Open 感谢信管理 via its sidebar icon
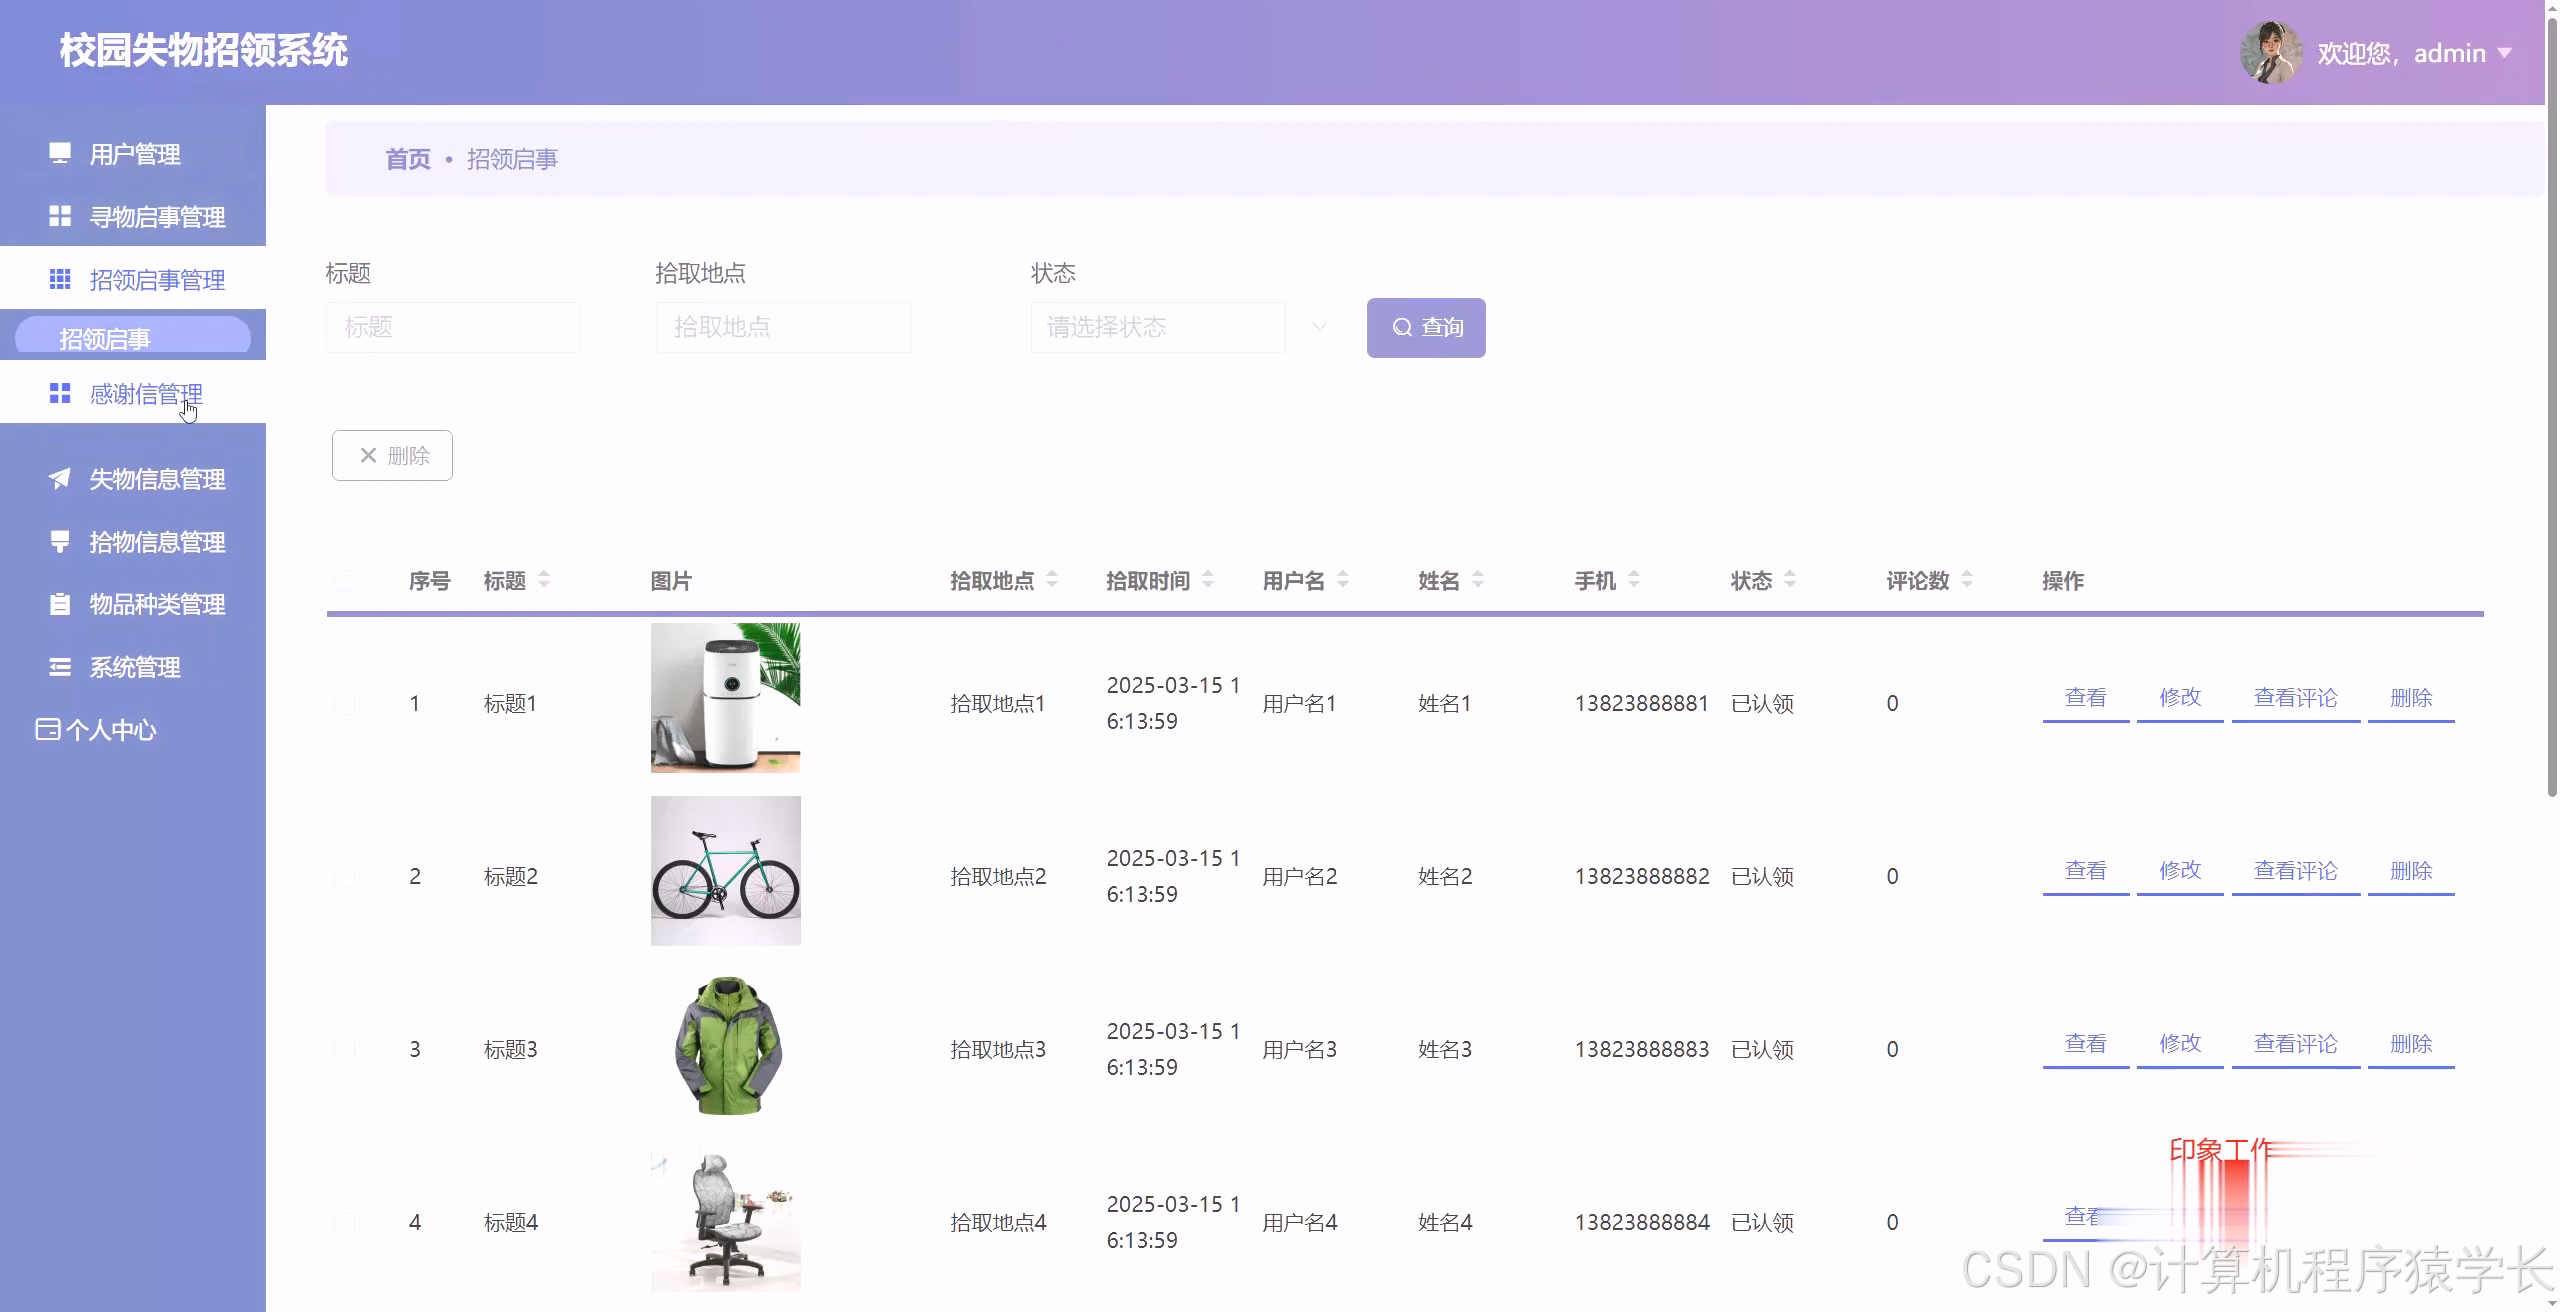Screen dimensions: 2560x1312 point(59,392)
